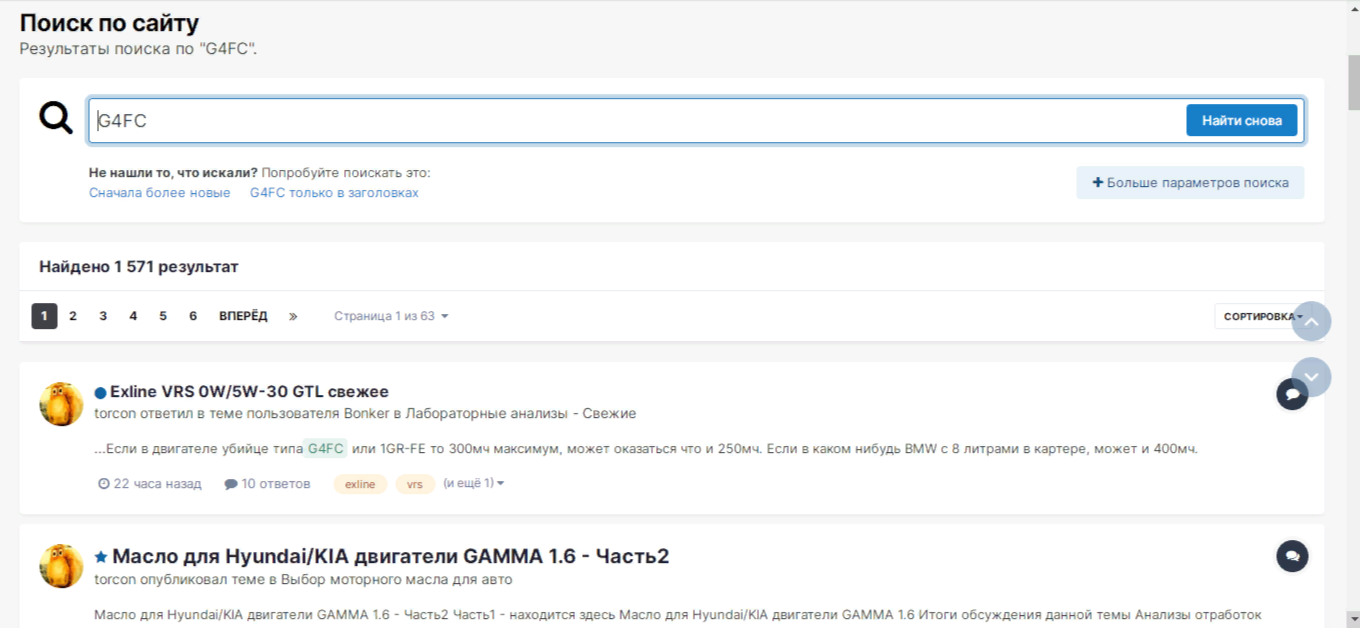Click the 22 часа назад timestamp
Image resolution: width=1360 pixels, height=628 pixels.
pyautogui.click(x=150, y=484)
